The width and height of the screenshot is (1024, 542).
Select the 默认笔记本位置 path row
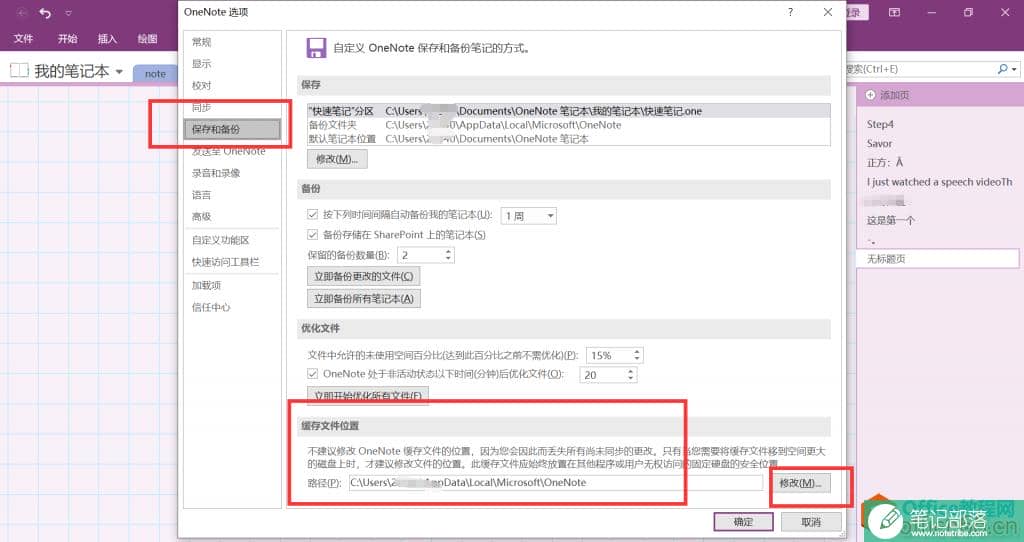click(568, 138)
